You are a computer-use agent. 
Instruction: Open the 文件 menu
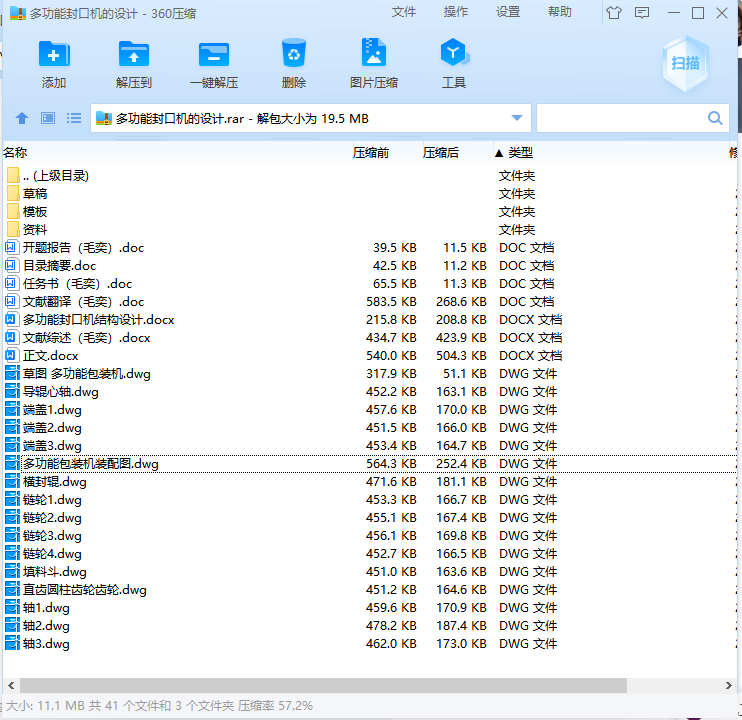(x=404, y=12)
